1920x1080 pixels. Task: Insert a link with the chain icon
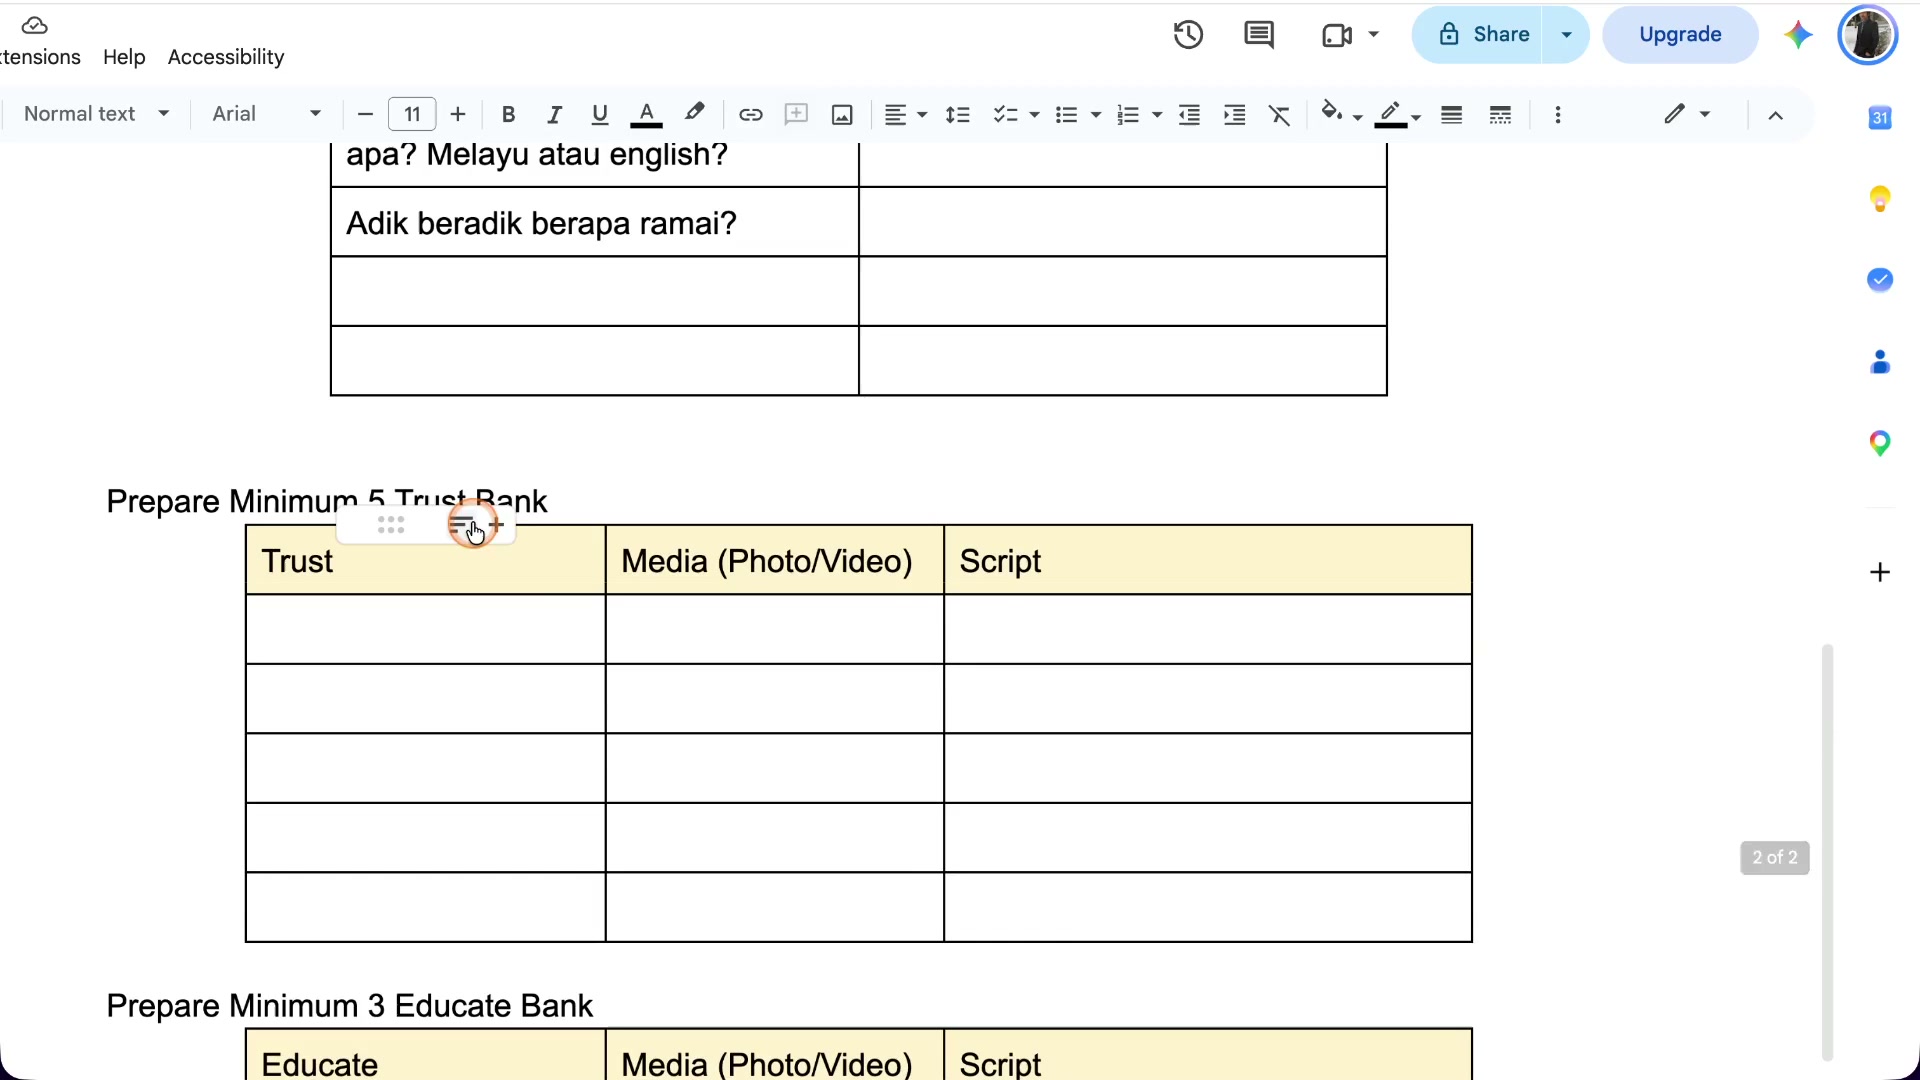[751, 115]
